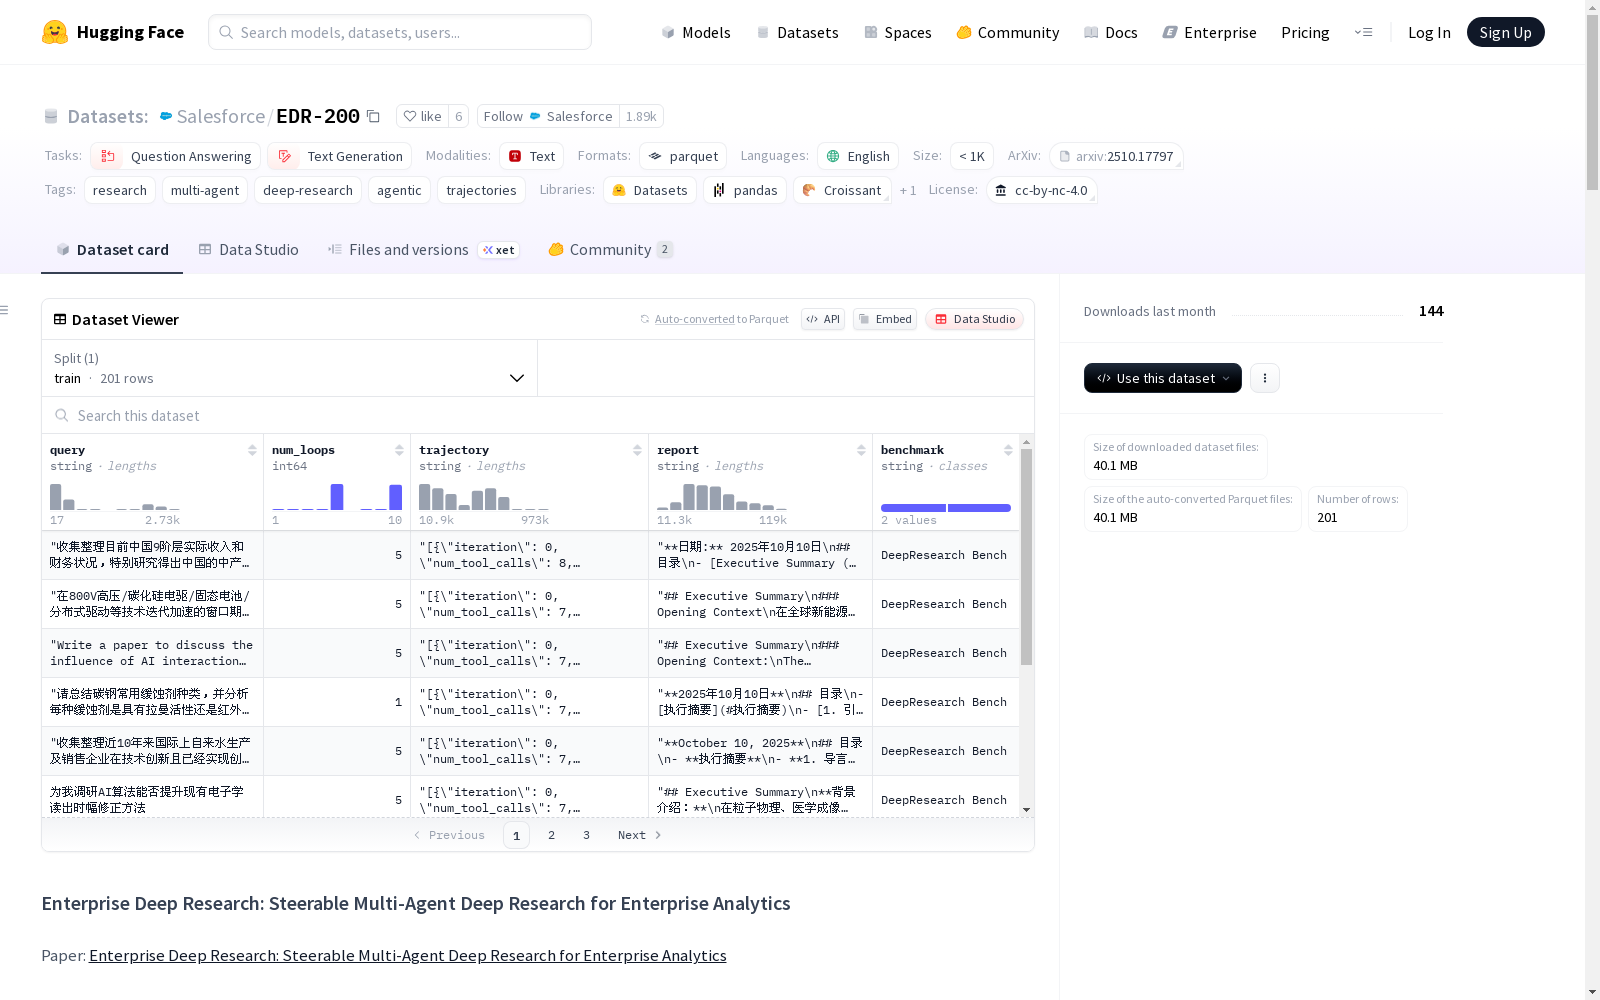1600x1000 pixels.
Task: Open the more navigation menu icon
Action: [x=1363, y=32]
